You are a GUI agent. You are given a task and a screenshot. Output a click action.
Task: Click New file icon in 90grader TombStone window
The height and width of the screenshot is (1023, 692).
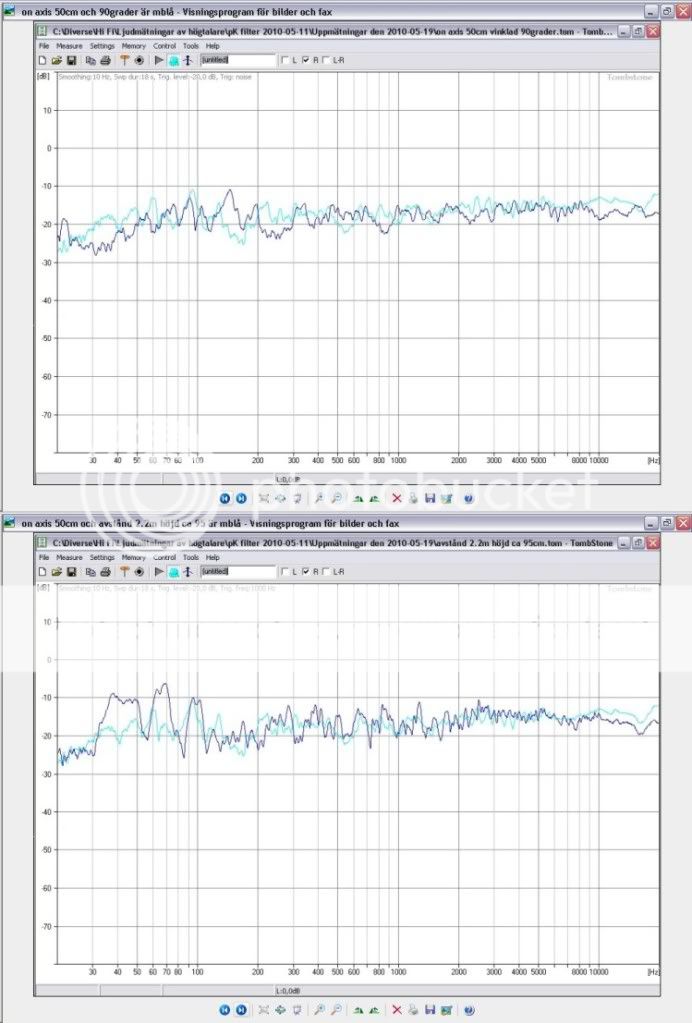pos(43,60)
